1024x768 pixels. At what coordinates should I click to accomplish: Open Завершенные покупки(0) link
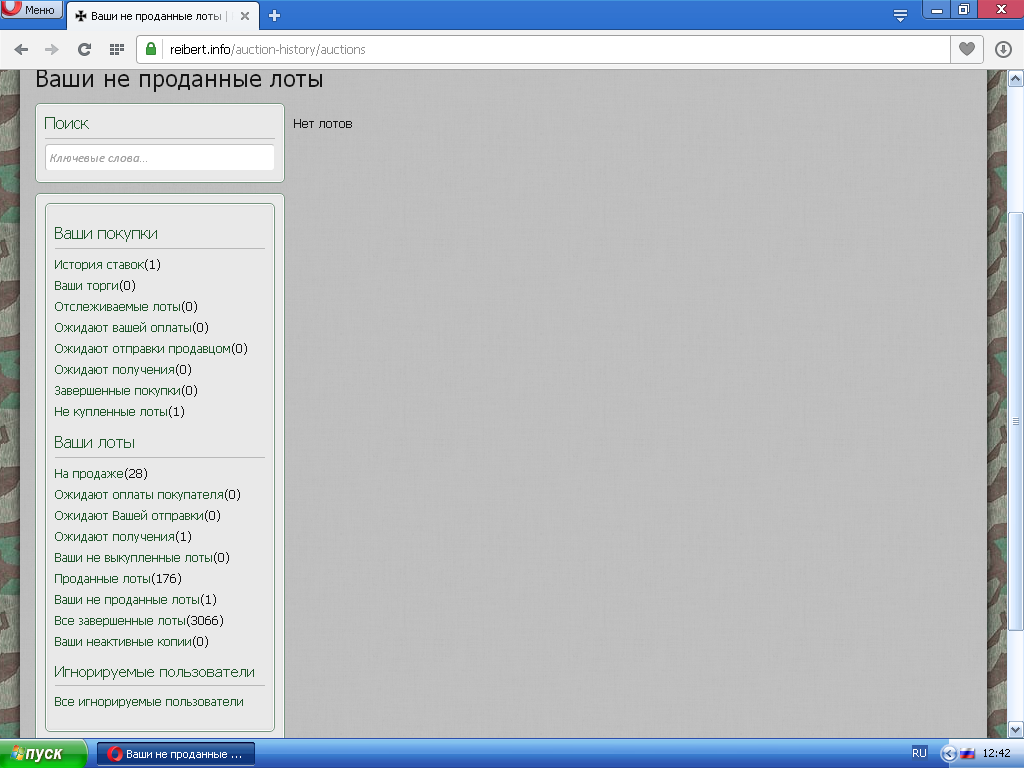coord(126,391)
